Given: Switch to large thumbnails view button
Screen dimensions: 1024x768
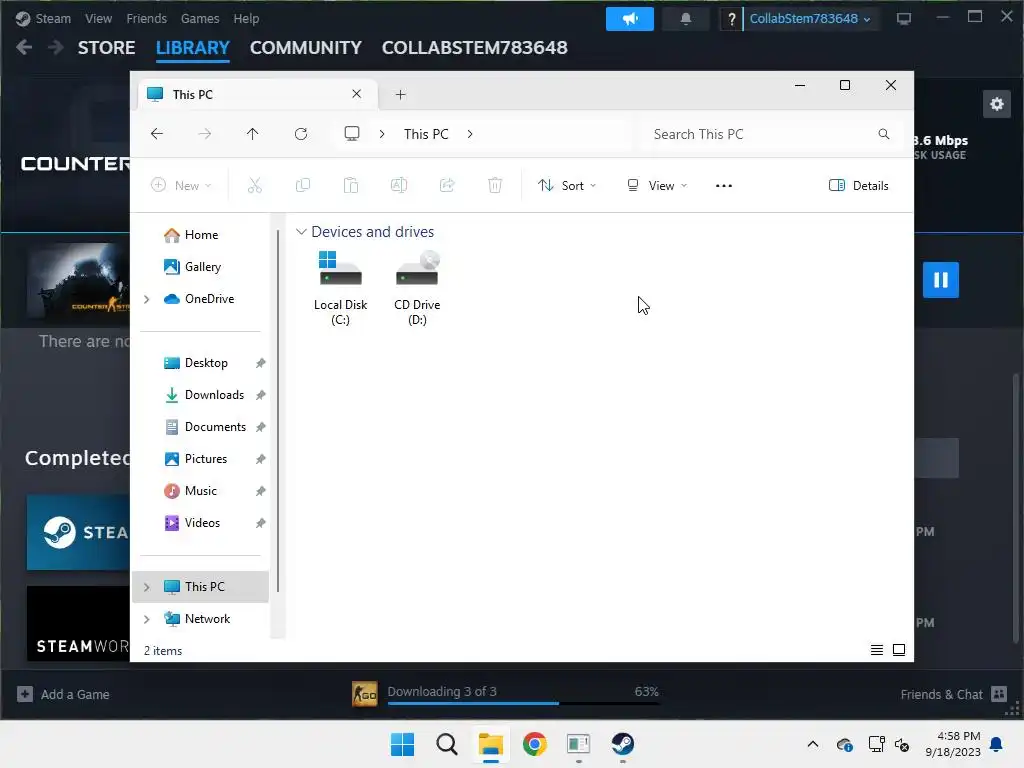Looking at the screenshot, I should coord(899,650).
